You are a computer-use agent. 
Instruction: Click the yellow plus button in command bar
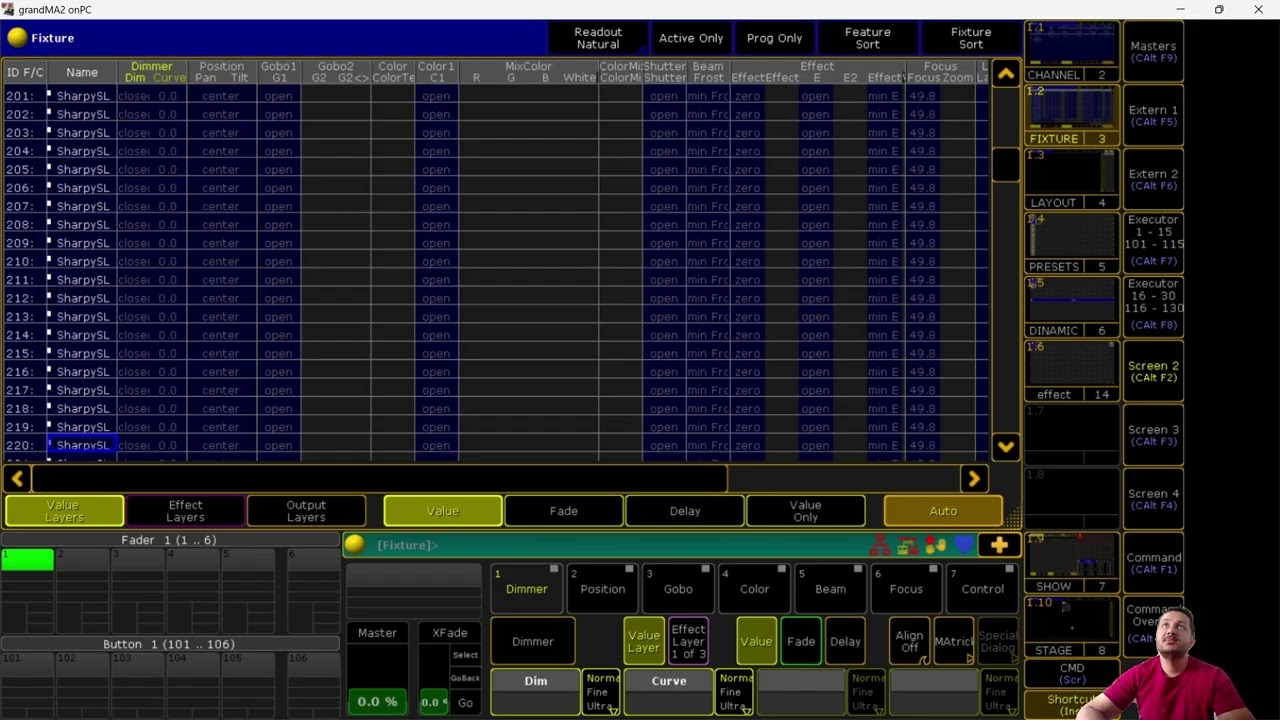(999, 545)
